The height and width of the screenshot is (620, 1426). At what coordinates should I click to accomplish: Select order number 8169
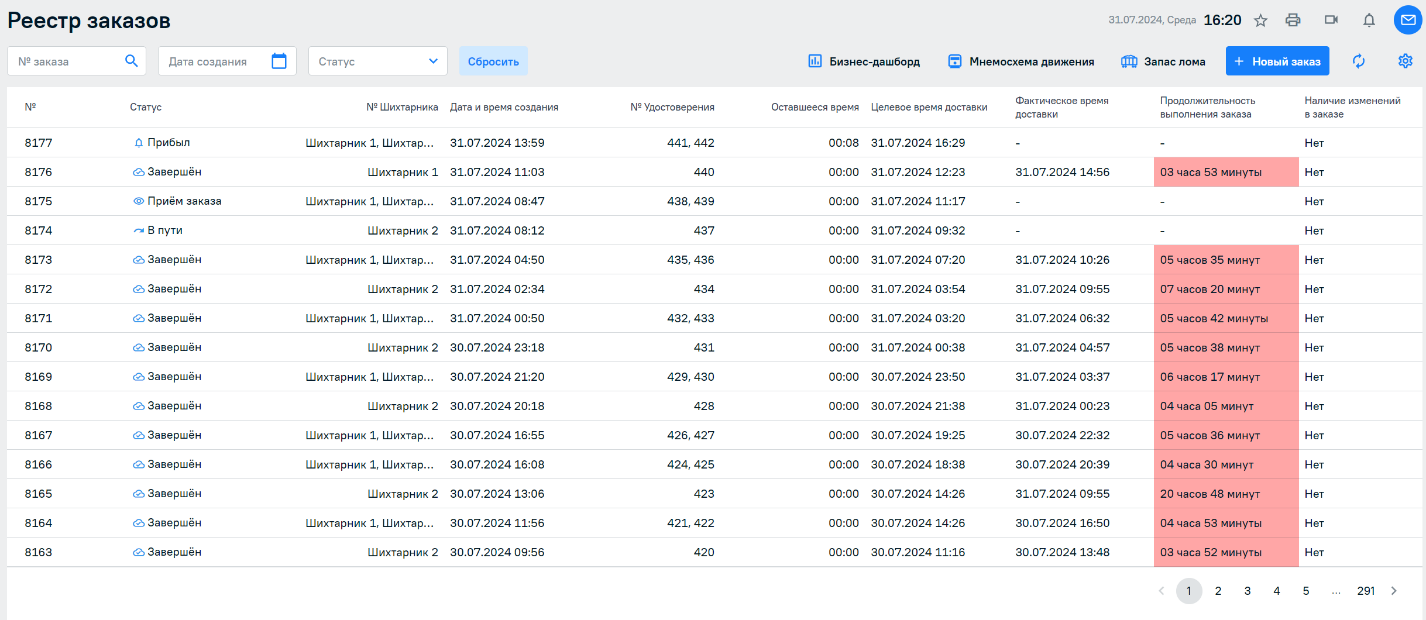38,377
